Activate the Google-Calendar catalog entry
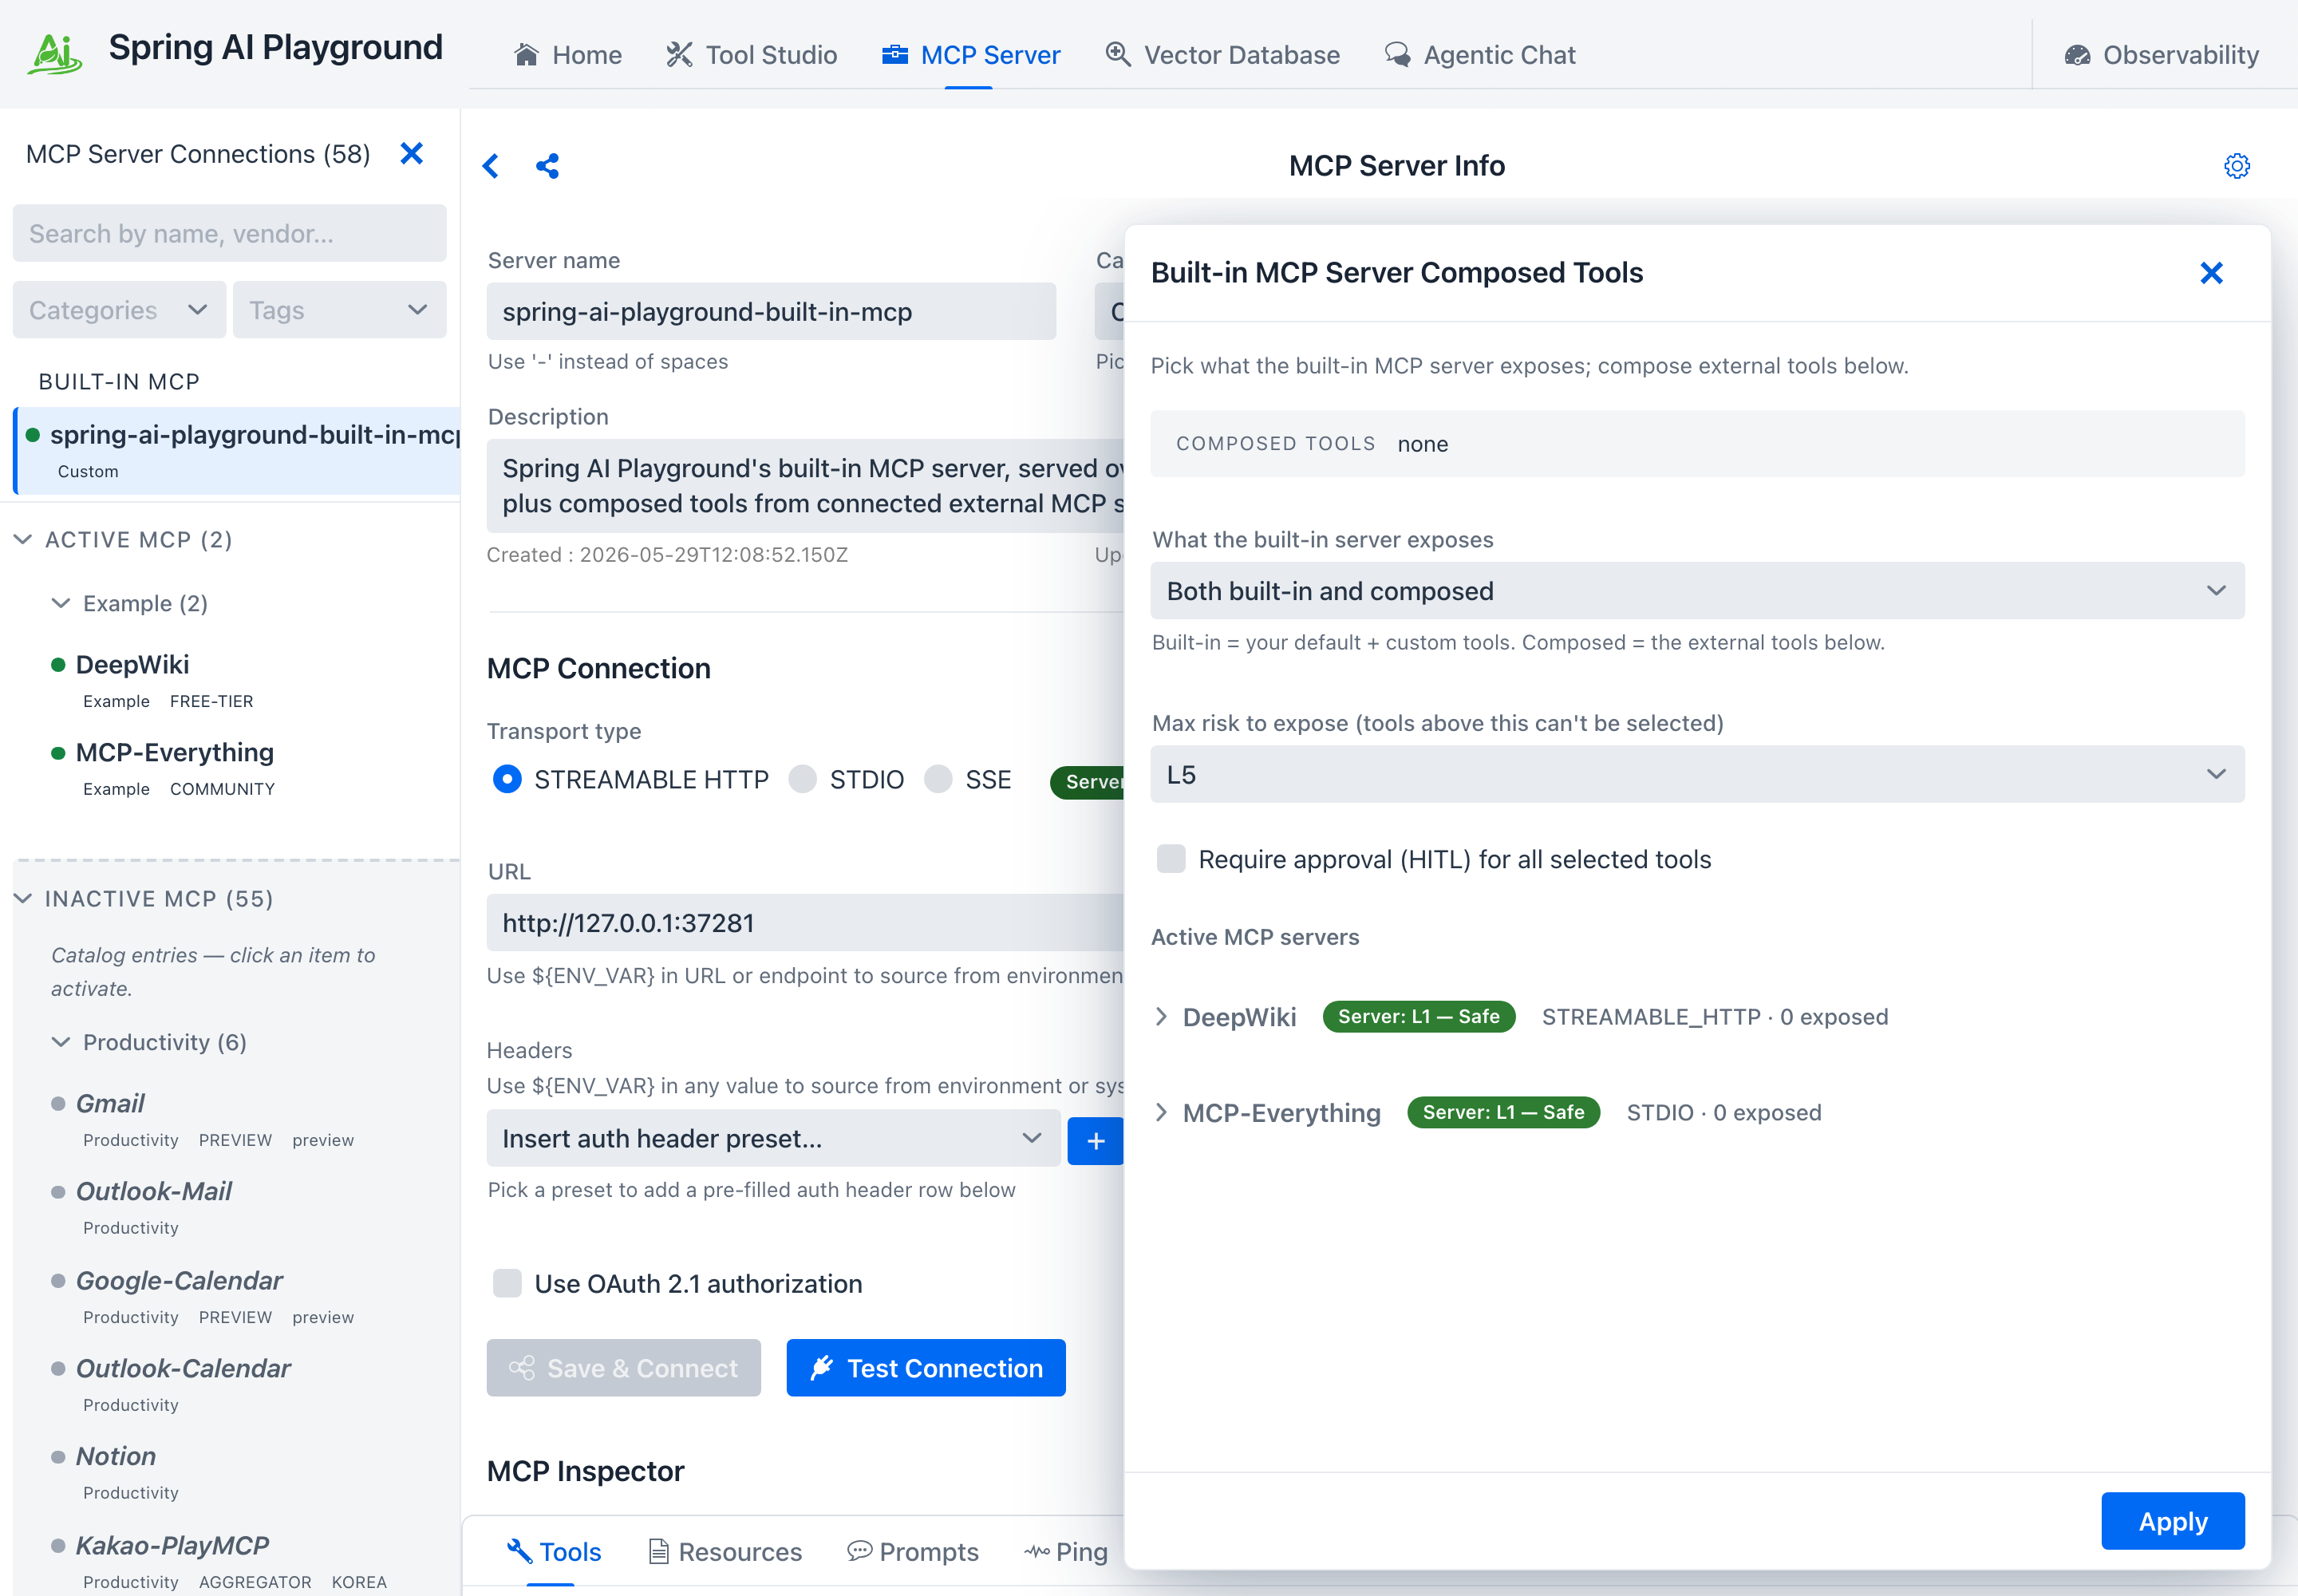 pyautogui.click(x=179, y=1280)
